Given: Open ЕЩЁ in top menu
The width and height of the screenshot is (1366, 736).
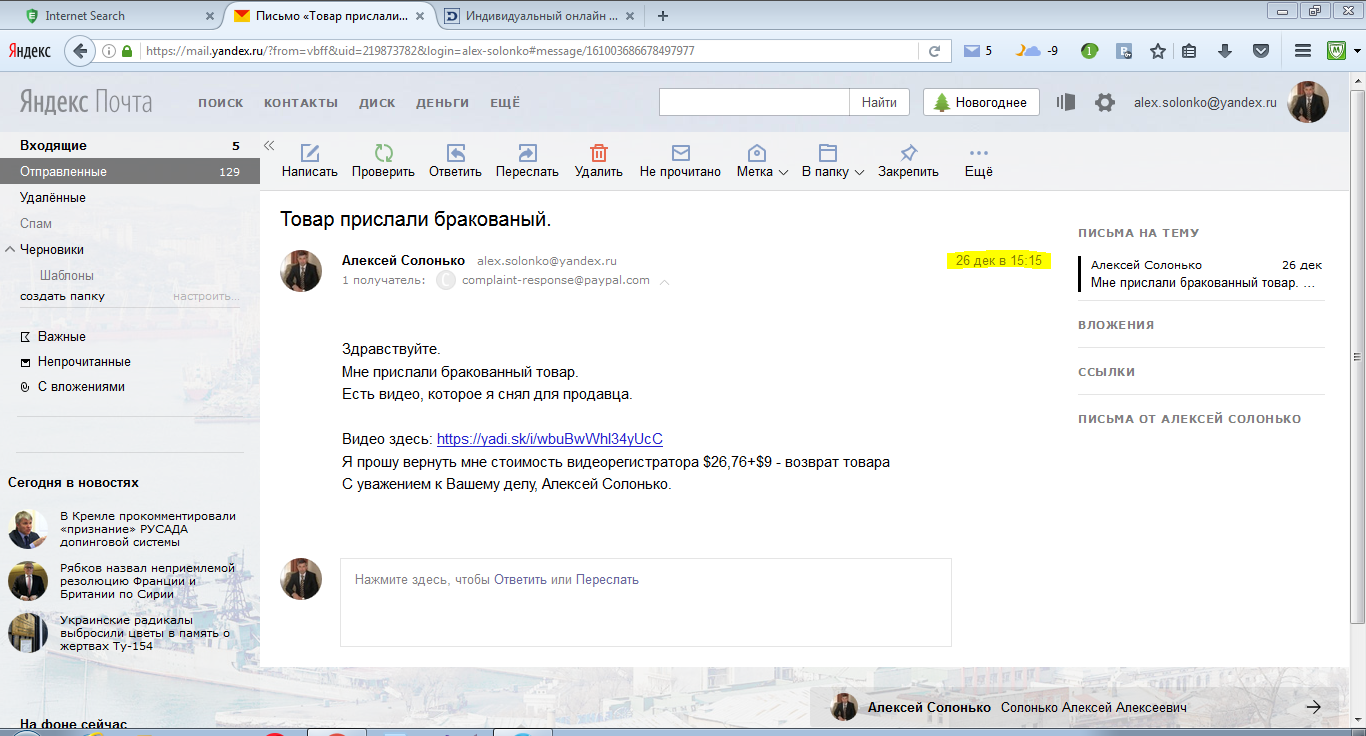Looking at the screenshot, I should click(505, 103).
